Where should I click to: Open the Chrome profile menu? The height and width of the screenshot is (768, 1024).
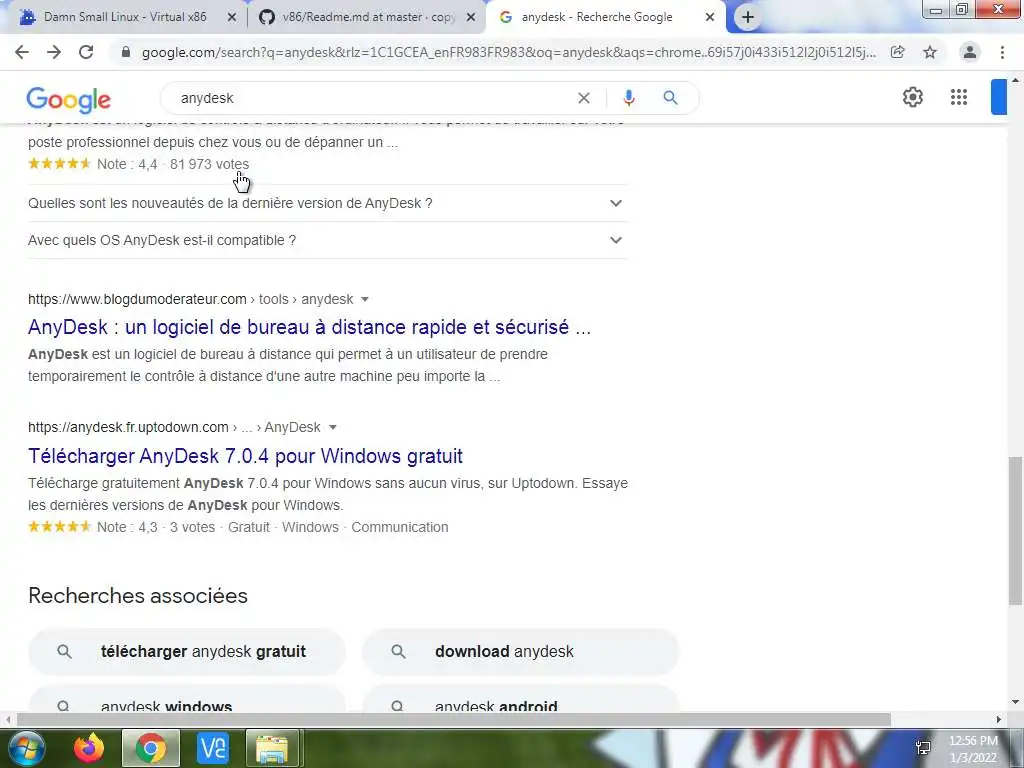click(970, 52)
